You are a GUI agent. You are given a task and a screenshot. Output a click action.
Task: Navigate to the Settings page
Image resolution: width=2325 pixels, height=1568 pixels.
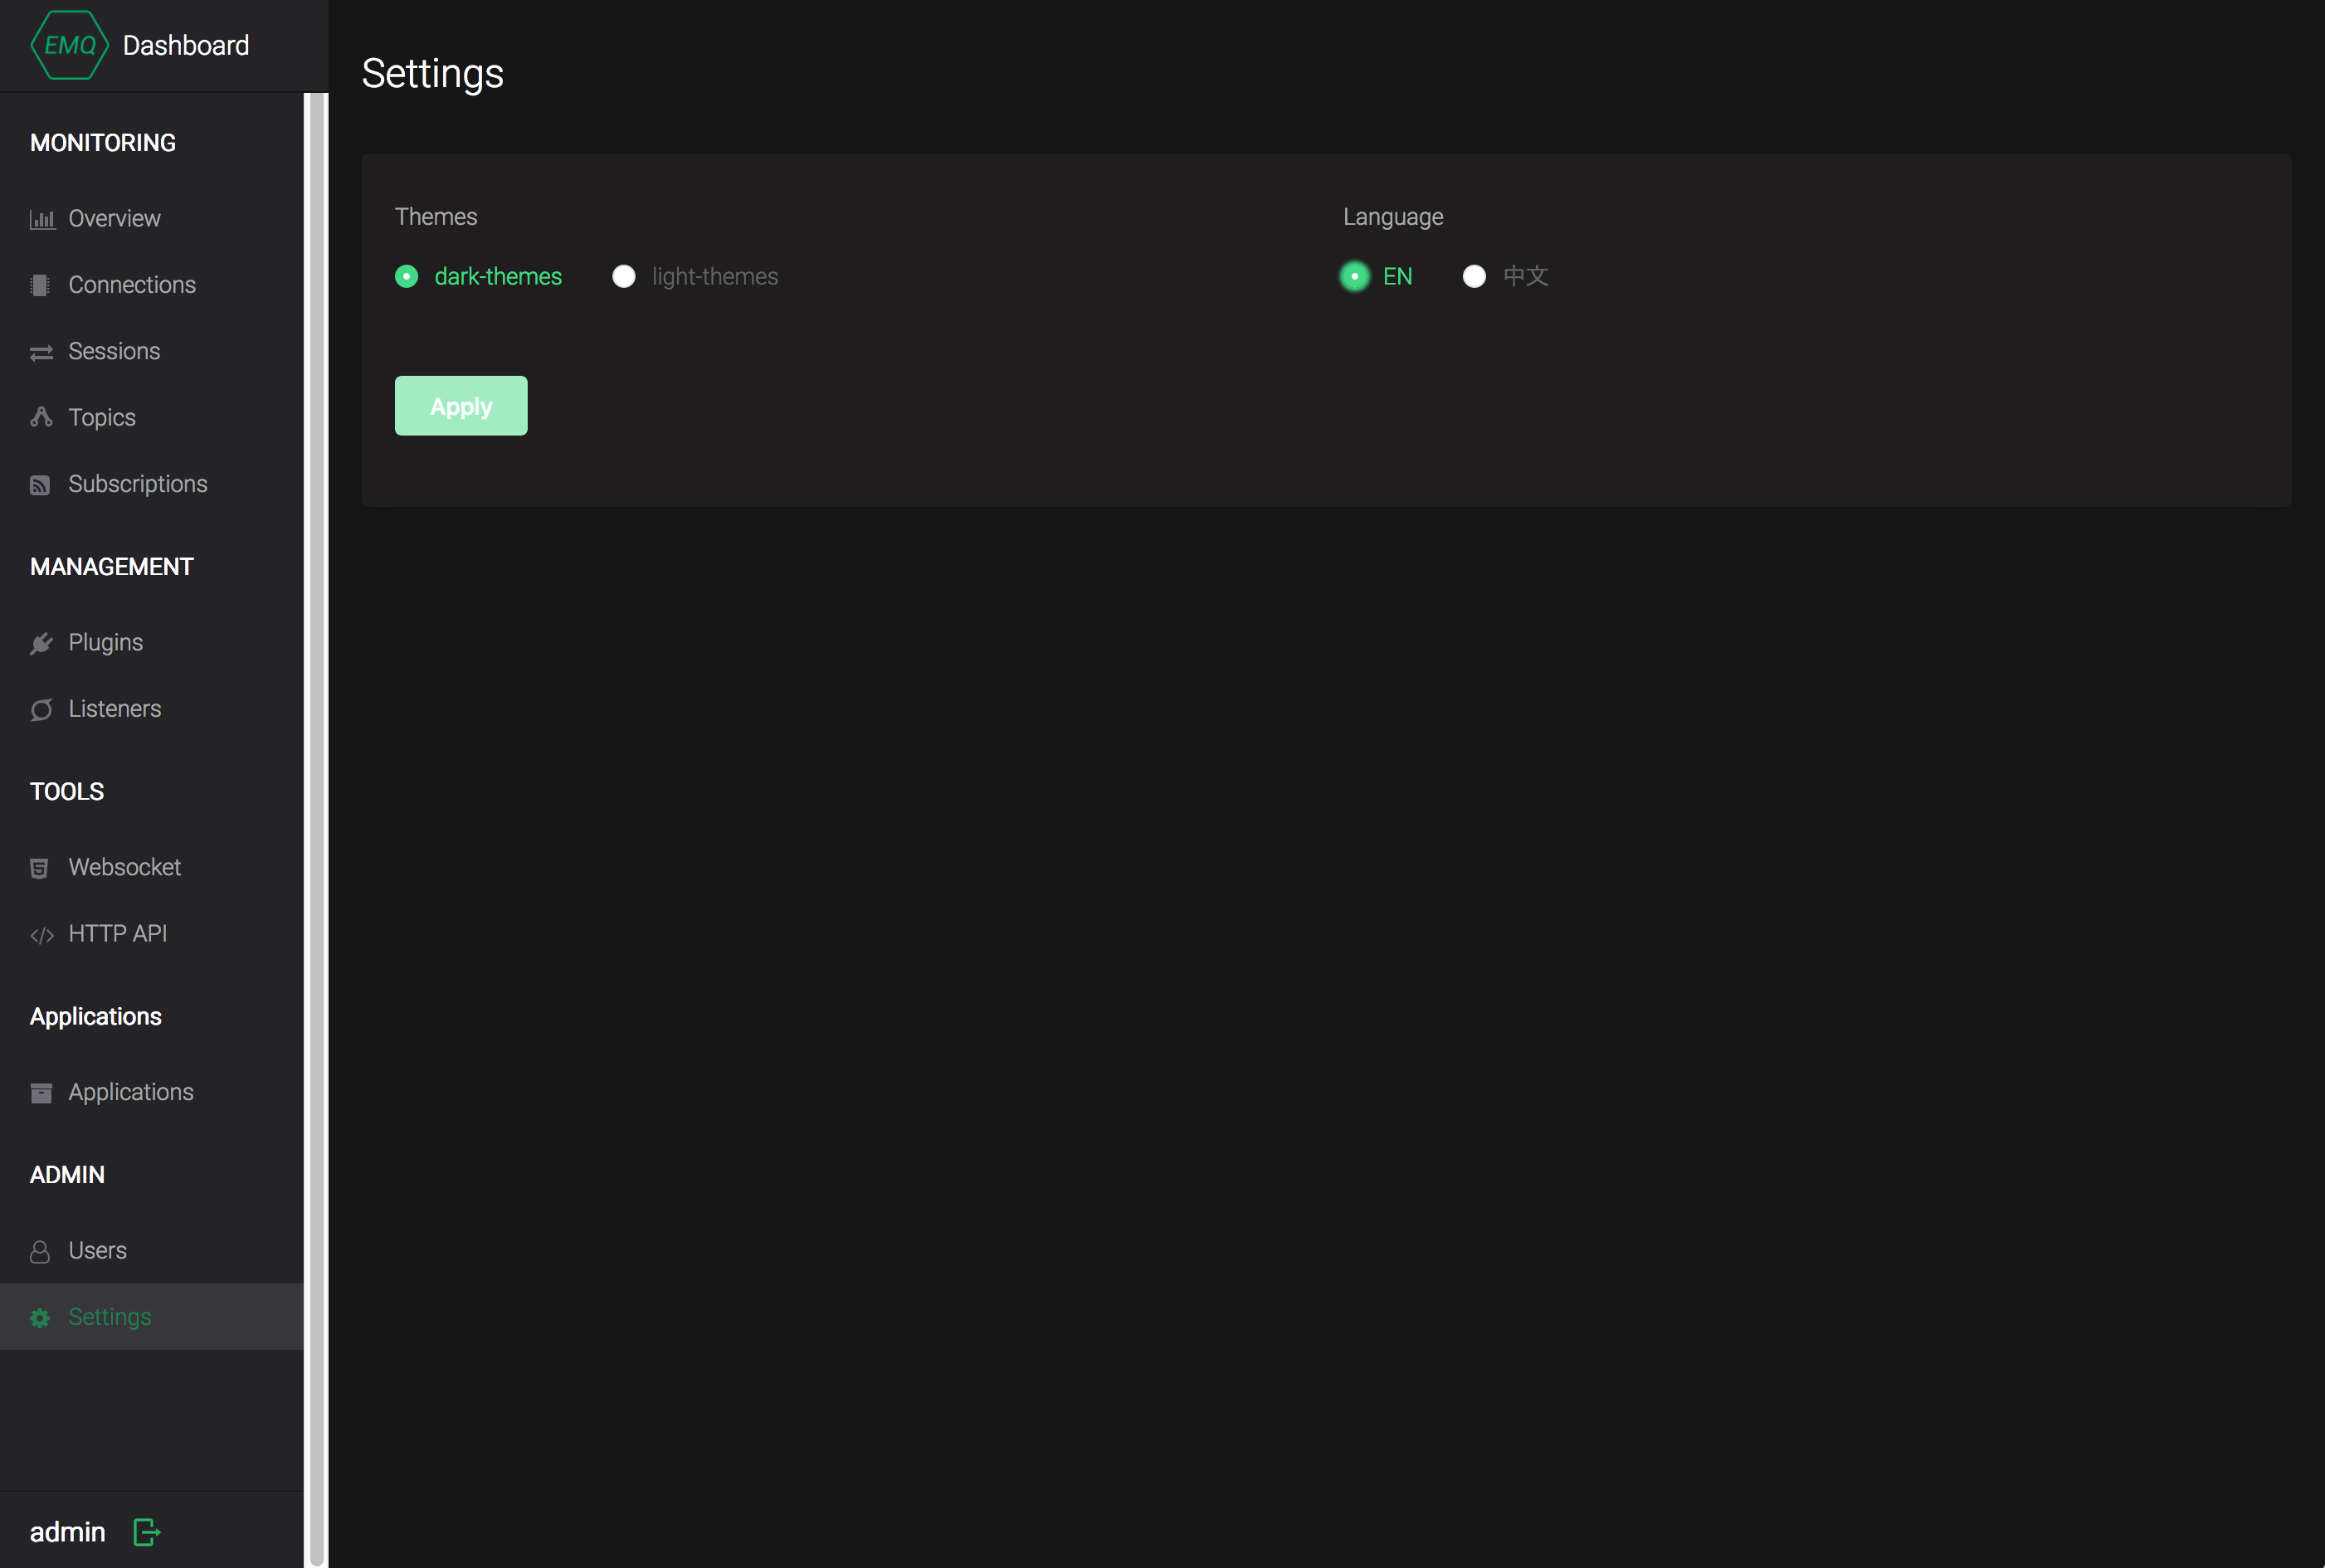109,1316
